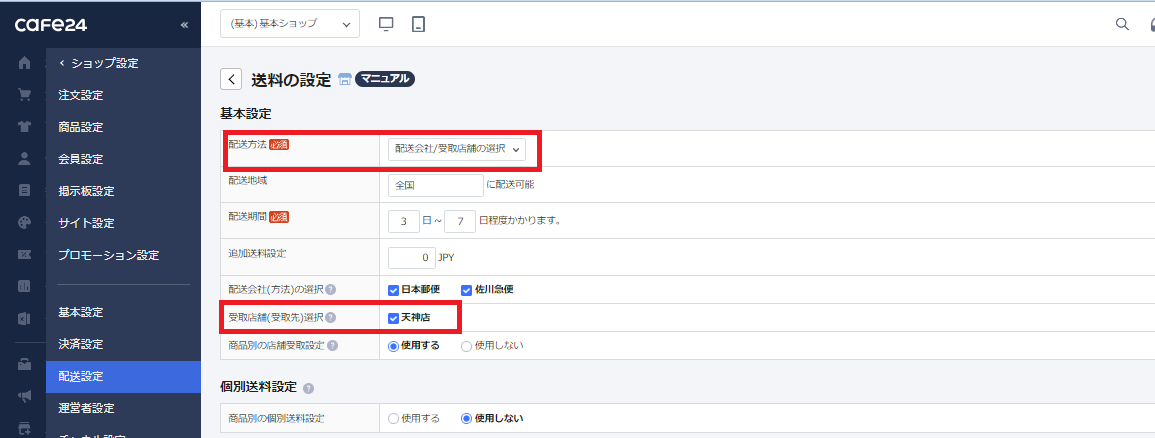Viewport: 1155px width, 438px height.
Task: Click the 追加送料設定 row label
Action: (257, 253)
